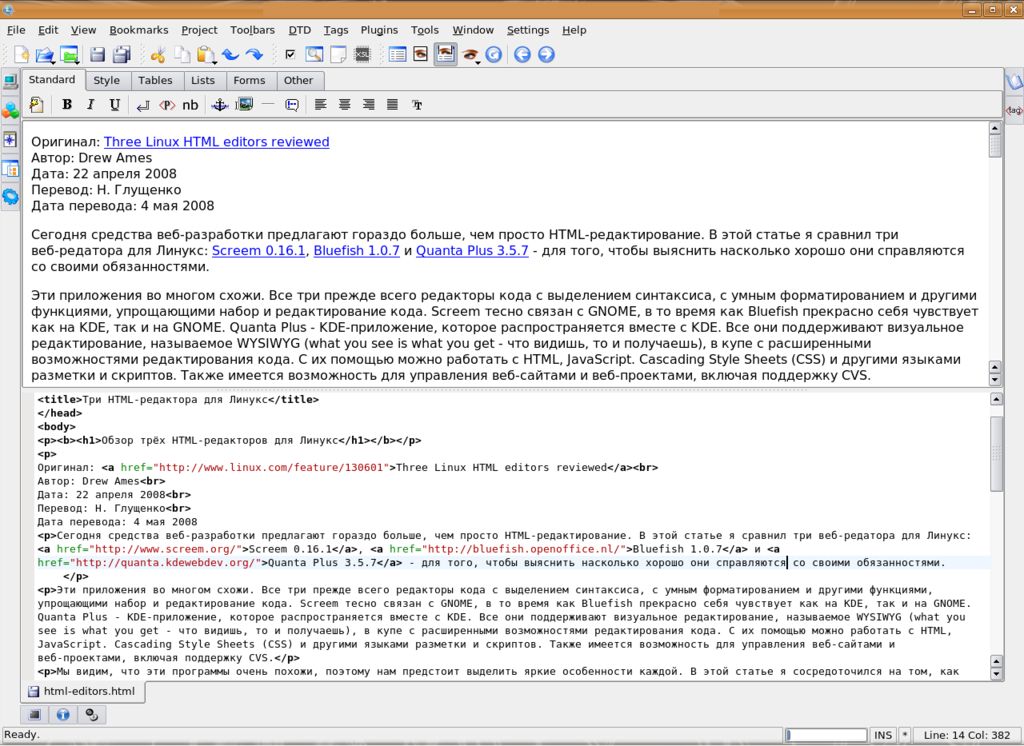Open the tag panel on the right sidebar

coord(1014,110)
